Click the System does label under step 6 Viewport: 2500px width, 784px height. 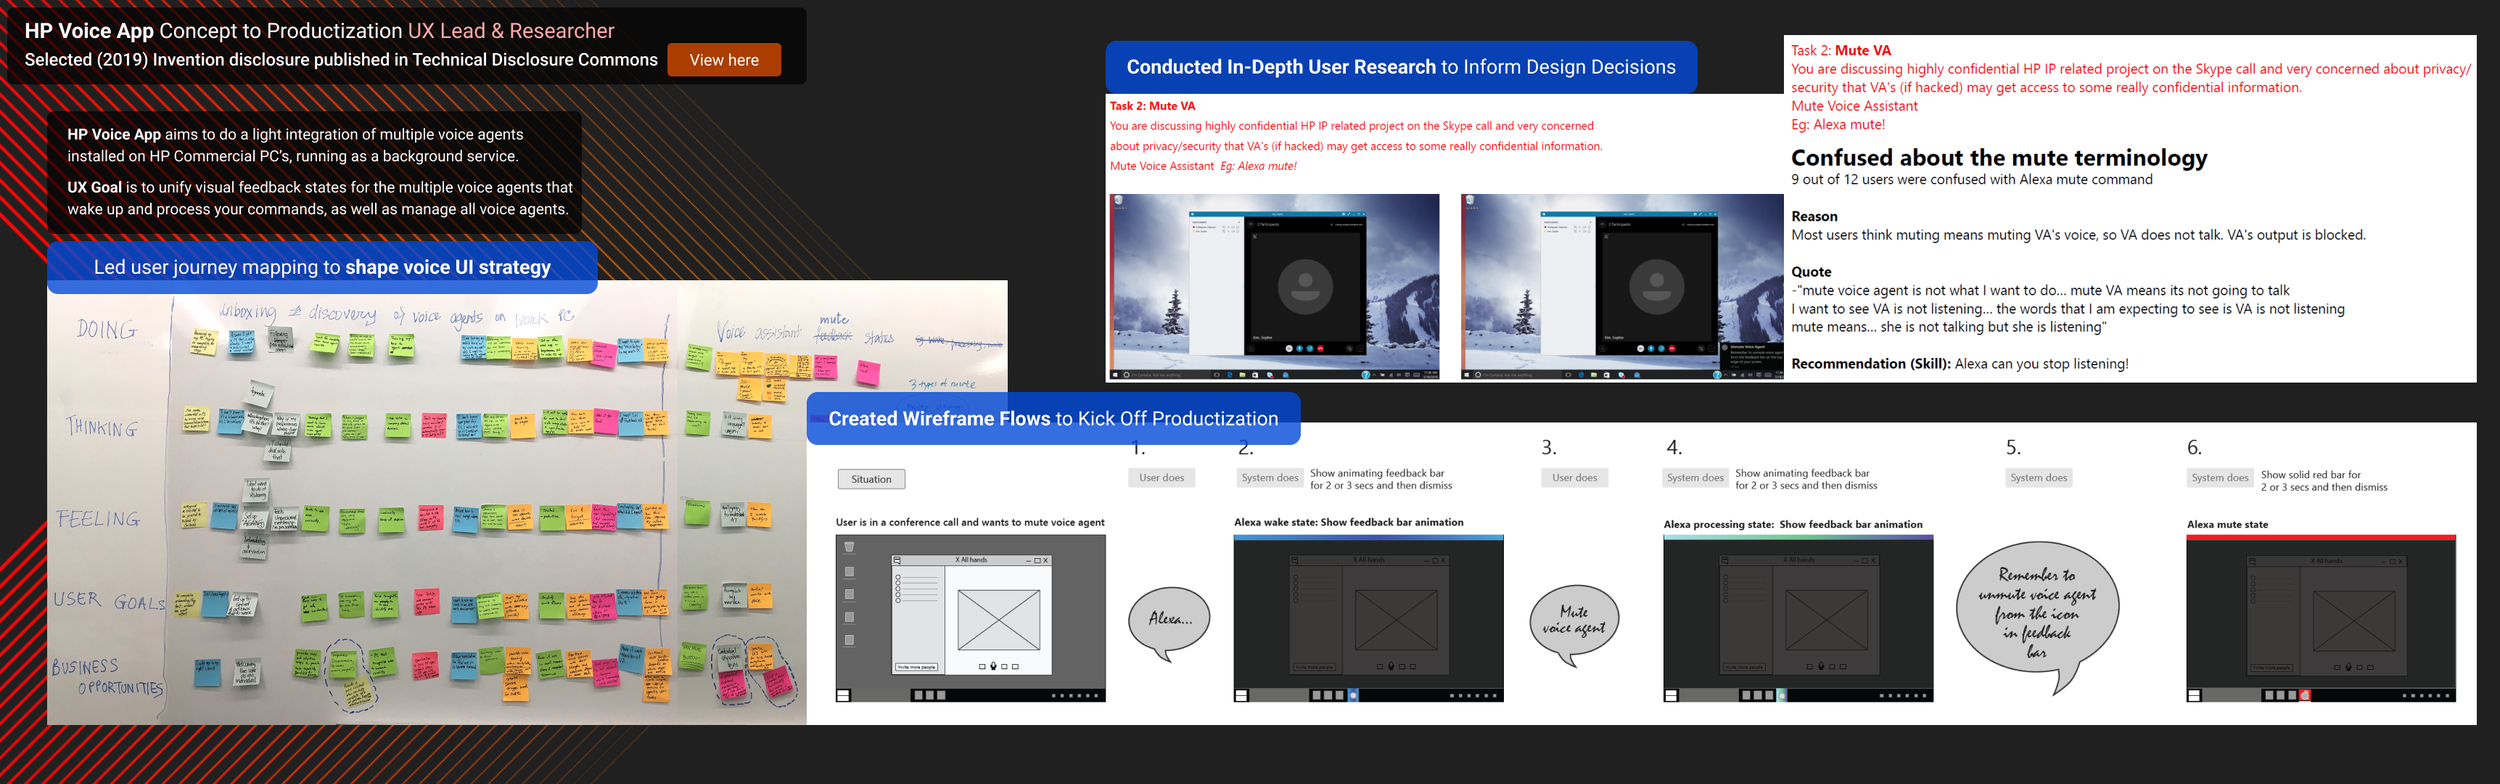[x=2220, y=478]
